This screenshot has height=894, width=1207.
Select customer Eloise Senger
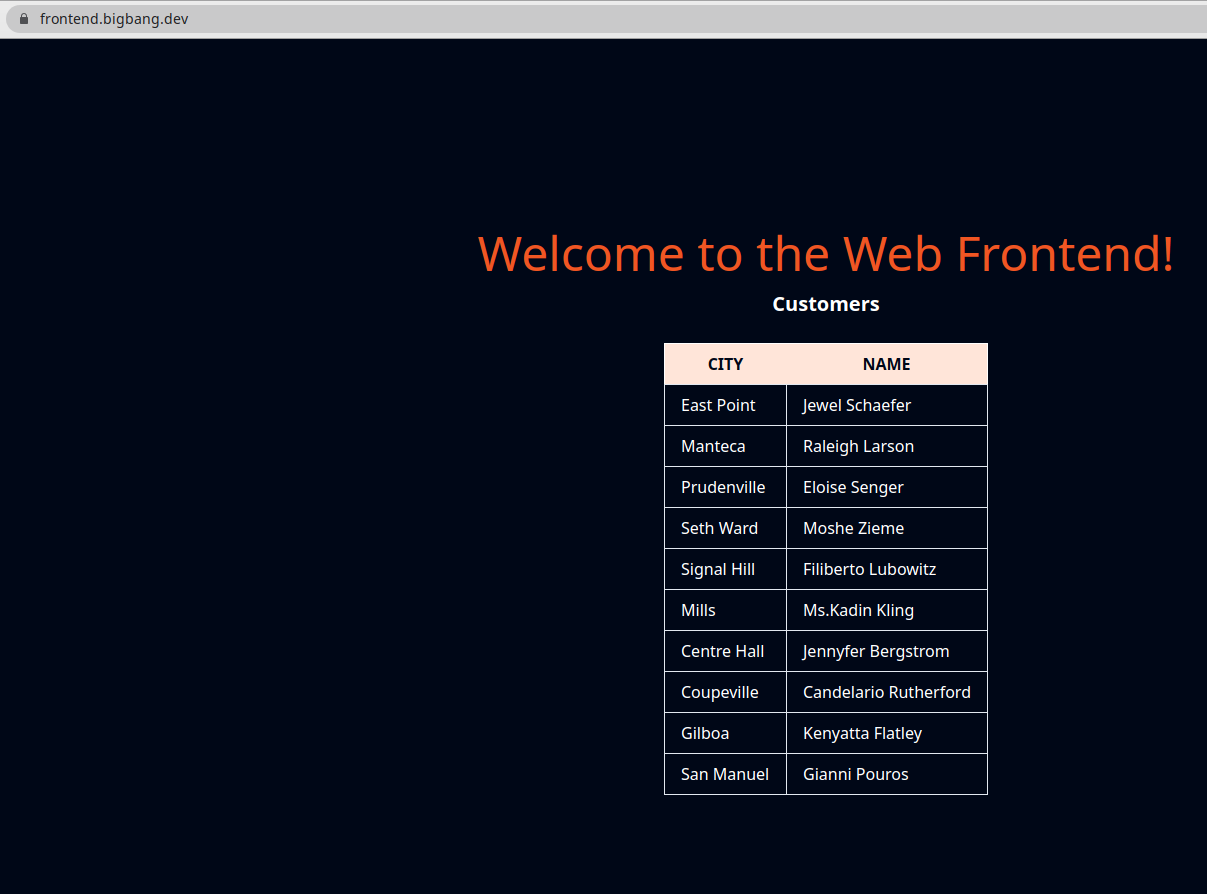click(x=853, y=487)
